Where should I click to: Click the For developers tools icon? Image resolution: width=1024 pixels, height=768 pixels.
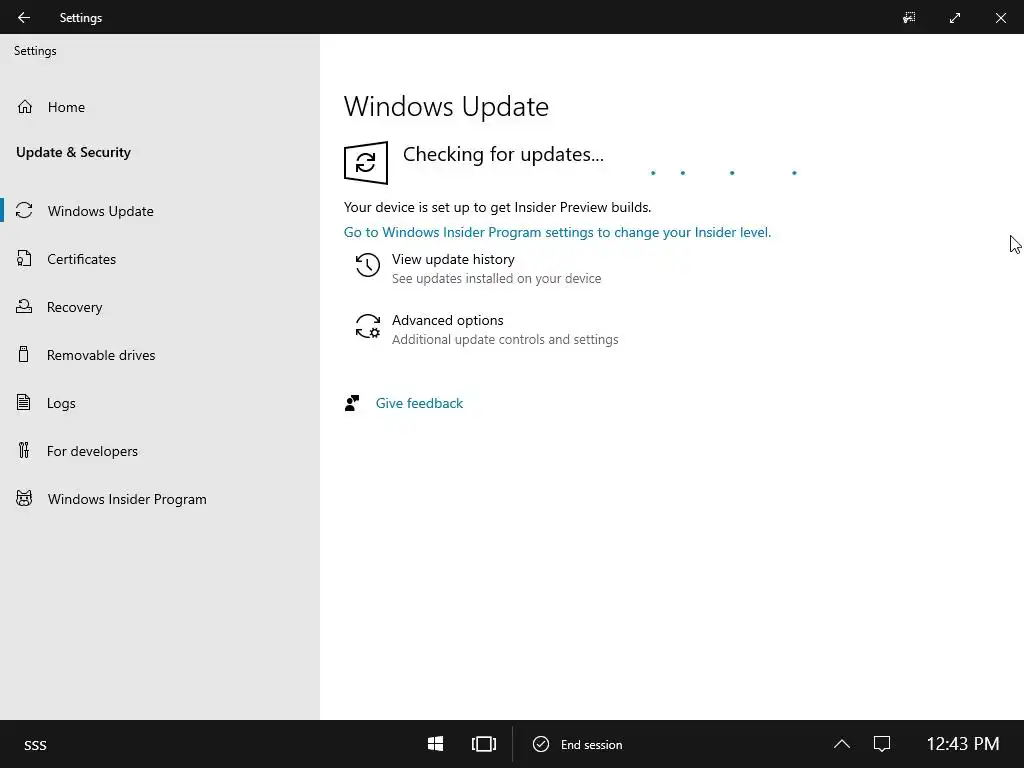pos(24,450)
